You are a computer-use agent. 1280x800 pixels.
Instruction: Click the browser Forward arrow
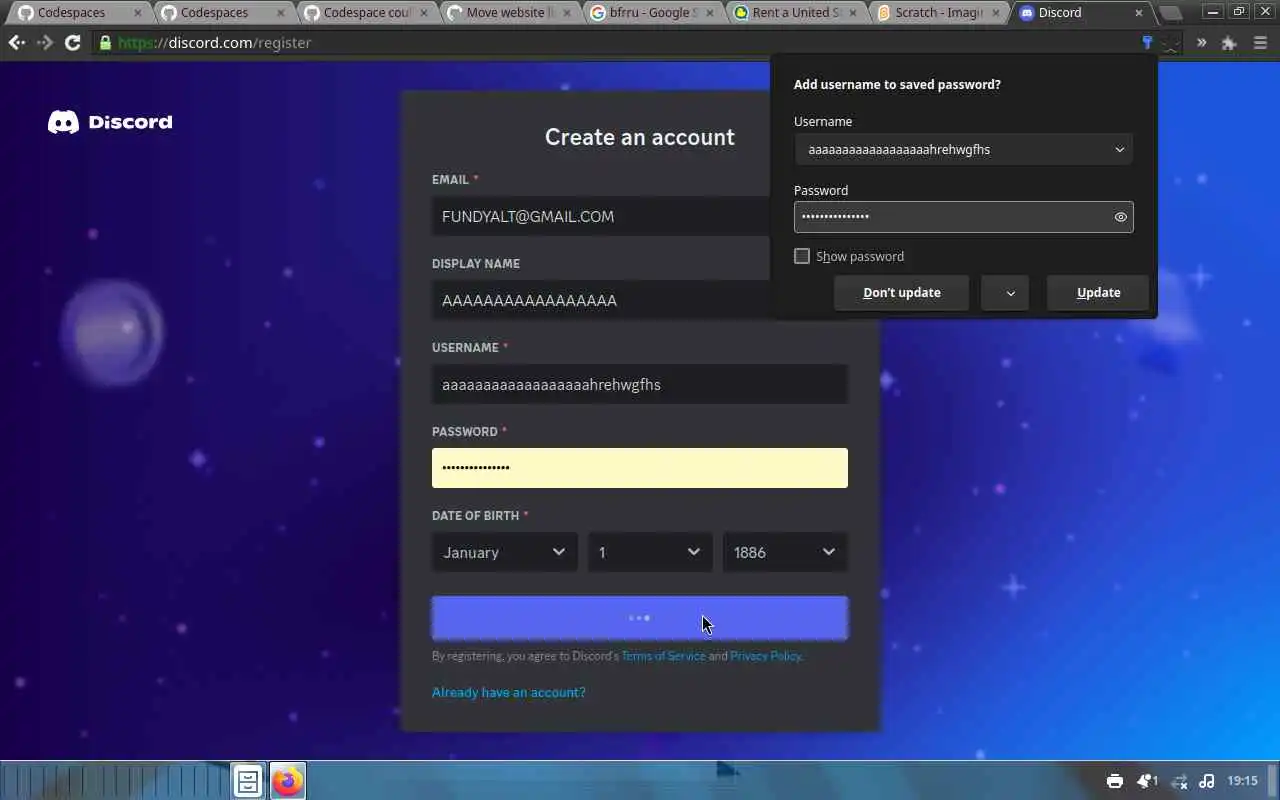pyautogui.click(x=45, y=43)
